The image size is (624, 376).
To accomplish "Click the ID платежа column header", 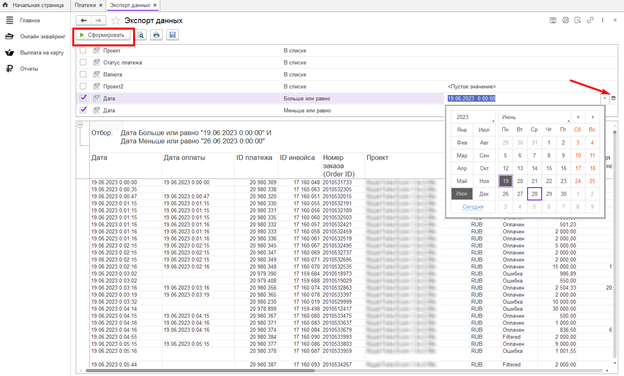I will click(254, 158).
